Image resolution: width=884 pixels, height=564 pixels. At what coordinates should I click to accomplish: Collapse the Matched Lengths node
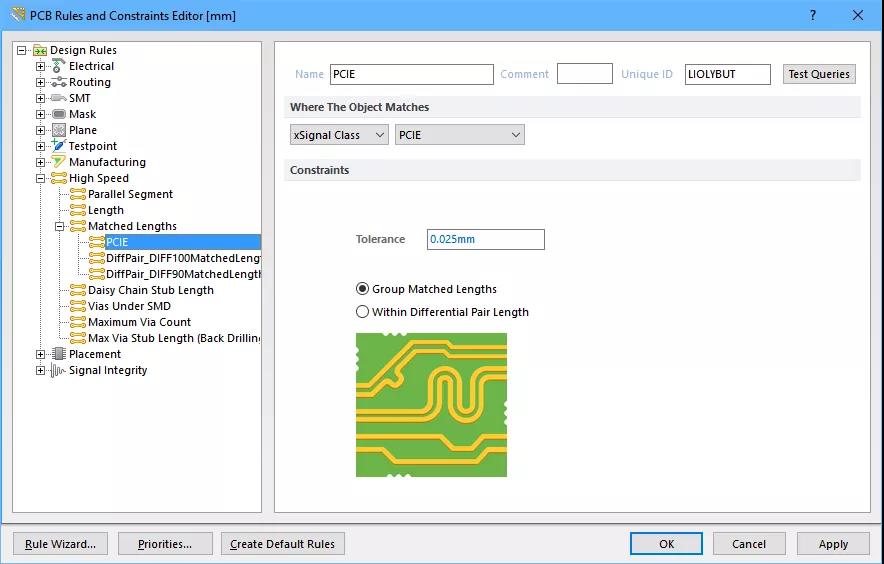click(x=59, y=226)
